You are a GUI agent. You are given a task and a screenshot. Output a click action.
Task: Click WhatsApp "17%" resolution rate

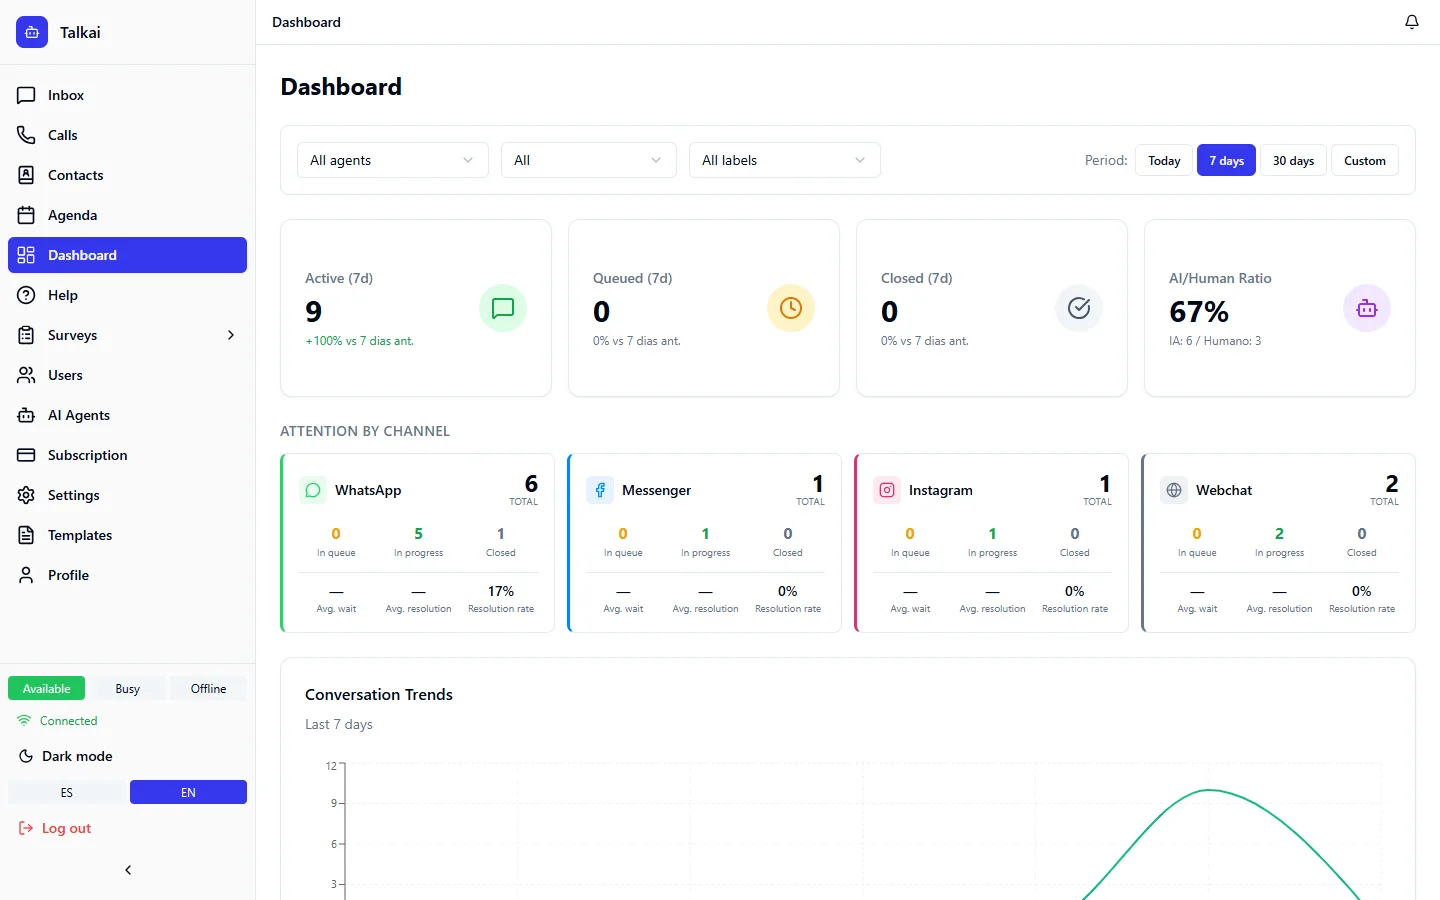(x=501, y=591)
